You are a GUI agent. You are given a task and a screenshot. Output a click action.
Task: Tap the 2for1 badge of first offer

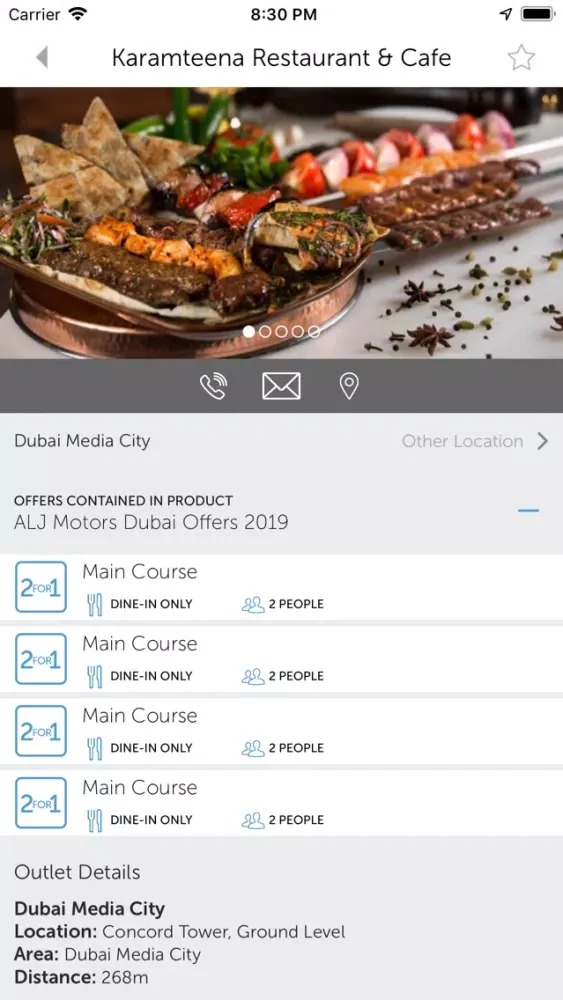coord(41,587)
